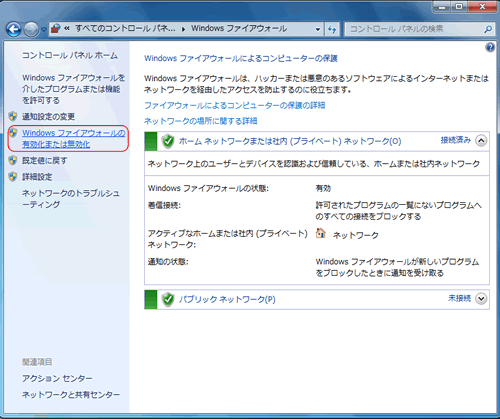500x419 pixels.
Task: Click the 有効 firewall state value
Action: [323, 189]
